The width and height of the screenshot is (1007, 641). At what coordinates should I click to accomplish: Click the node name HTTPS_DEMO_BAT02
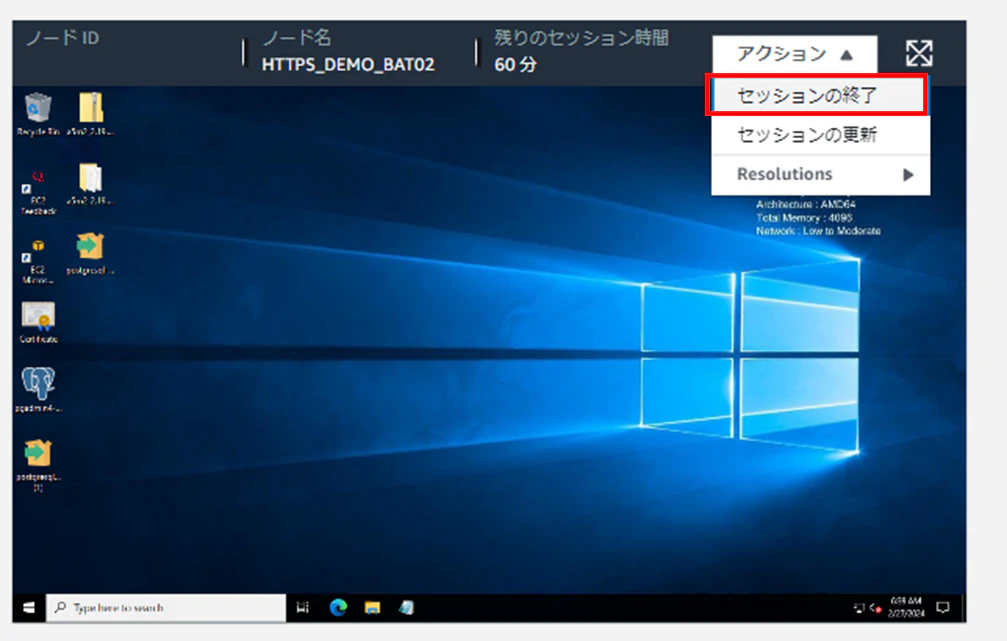348,65
